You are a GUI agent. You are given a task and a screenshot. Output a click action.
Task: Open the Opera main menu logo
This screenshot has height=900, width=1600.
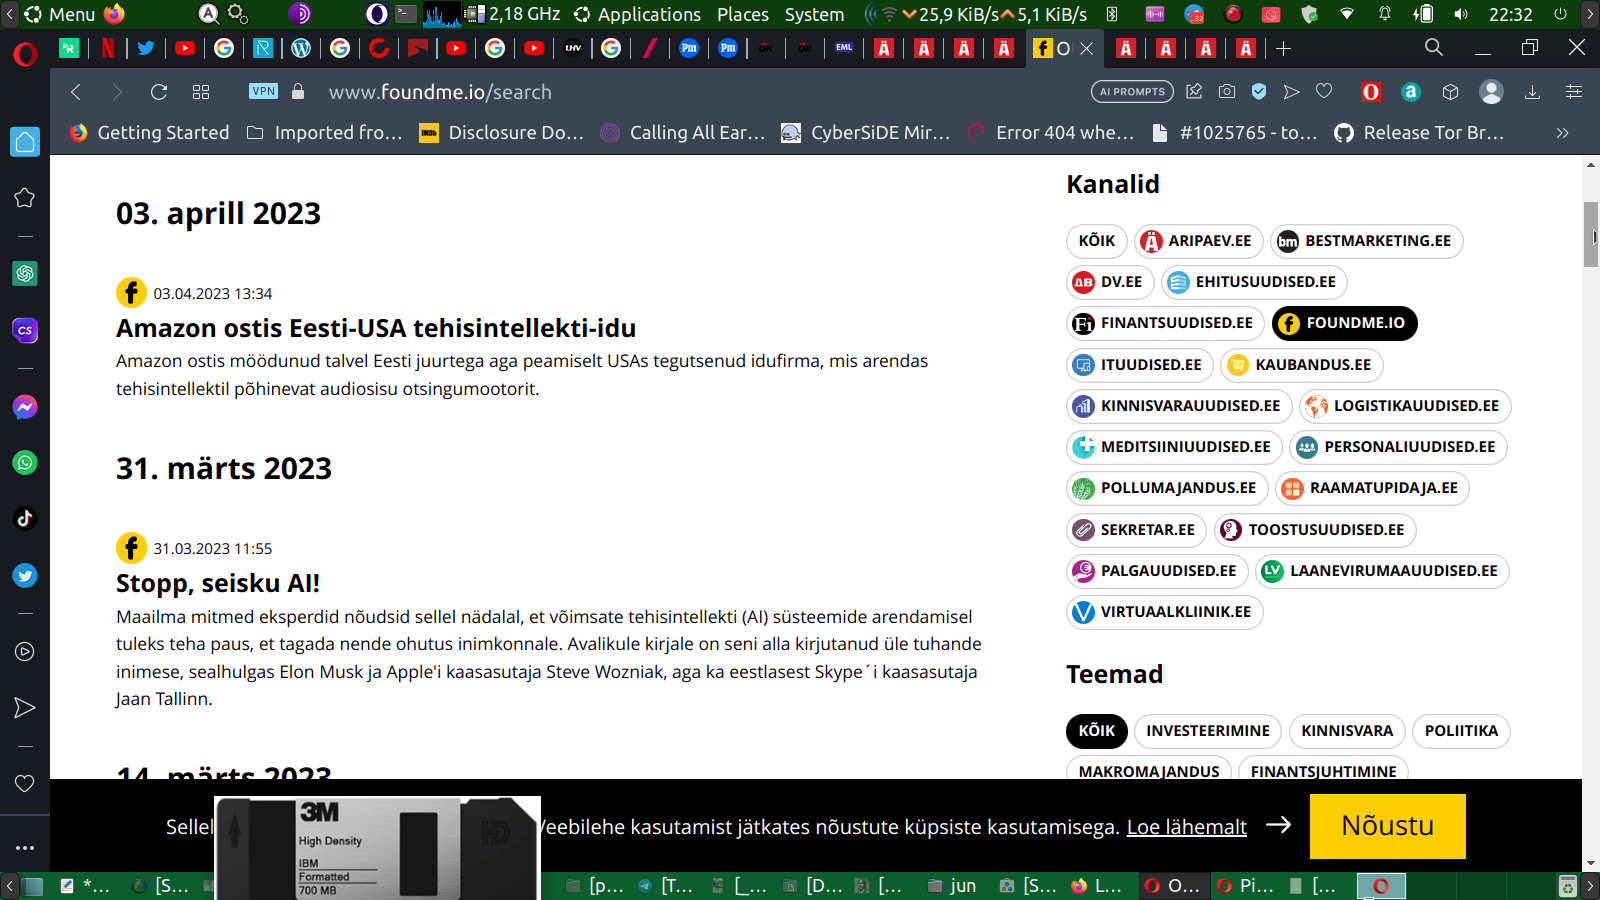[x=25, y=53]
